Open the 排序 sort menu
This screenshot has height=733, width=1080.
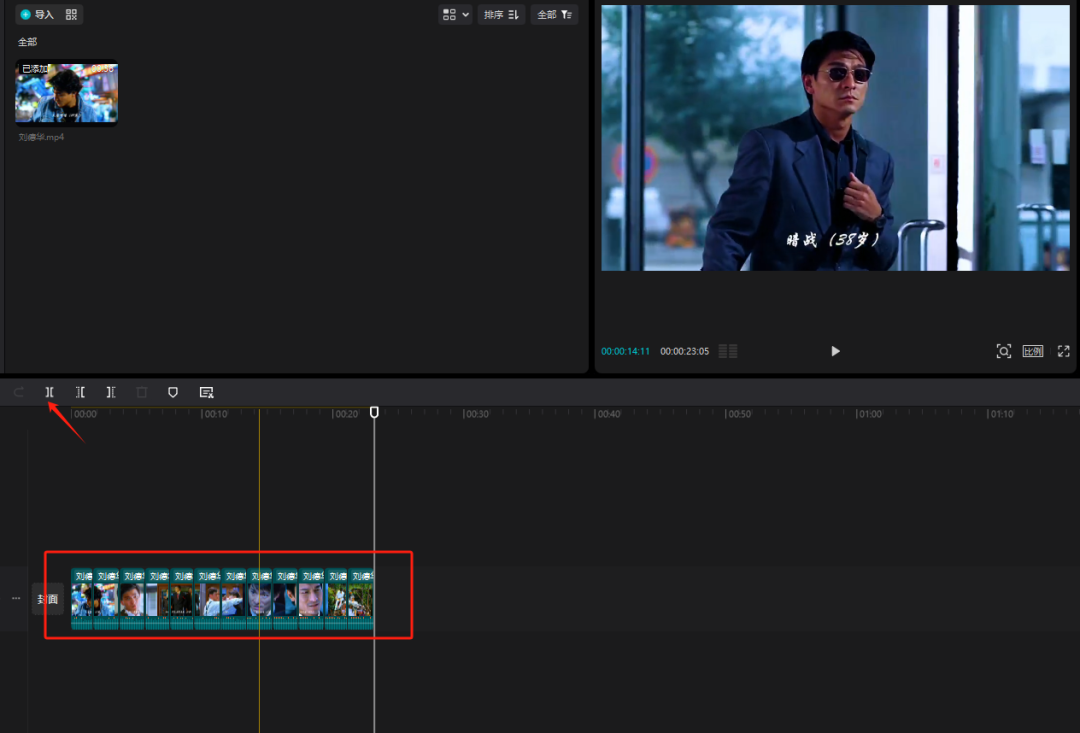501,14
